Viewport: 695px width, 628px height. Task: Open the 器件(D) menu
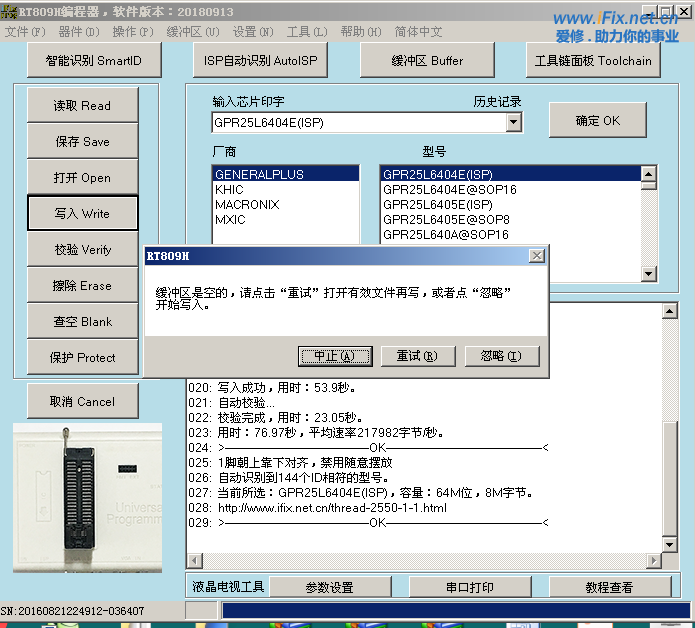79,32
